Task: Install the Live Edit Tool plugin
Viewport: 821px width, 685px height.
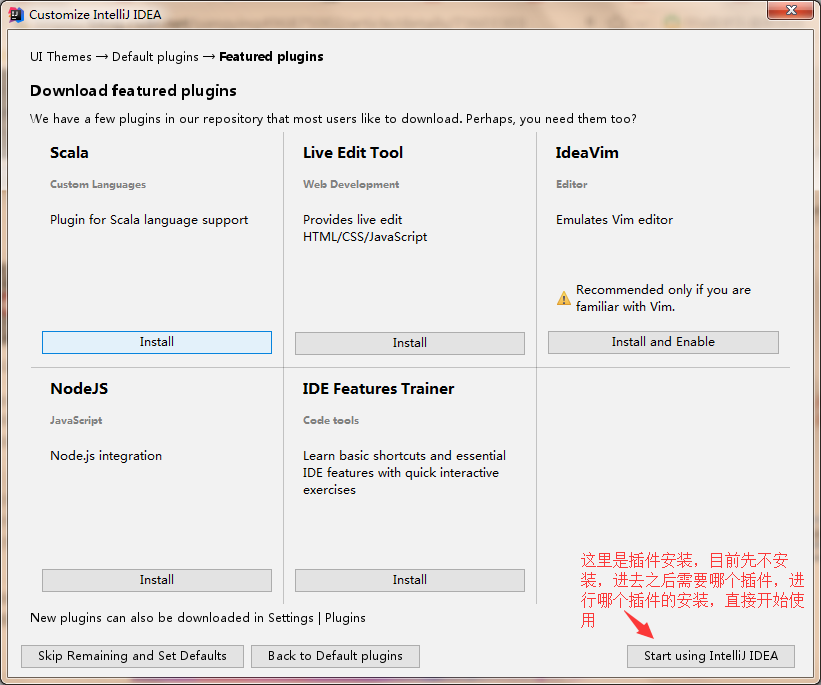Action: [x=409, y=343]
